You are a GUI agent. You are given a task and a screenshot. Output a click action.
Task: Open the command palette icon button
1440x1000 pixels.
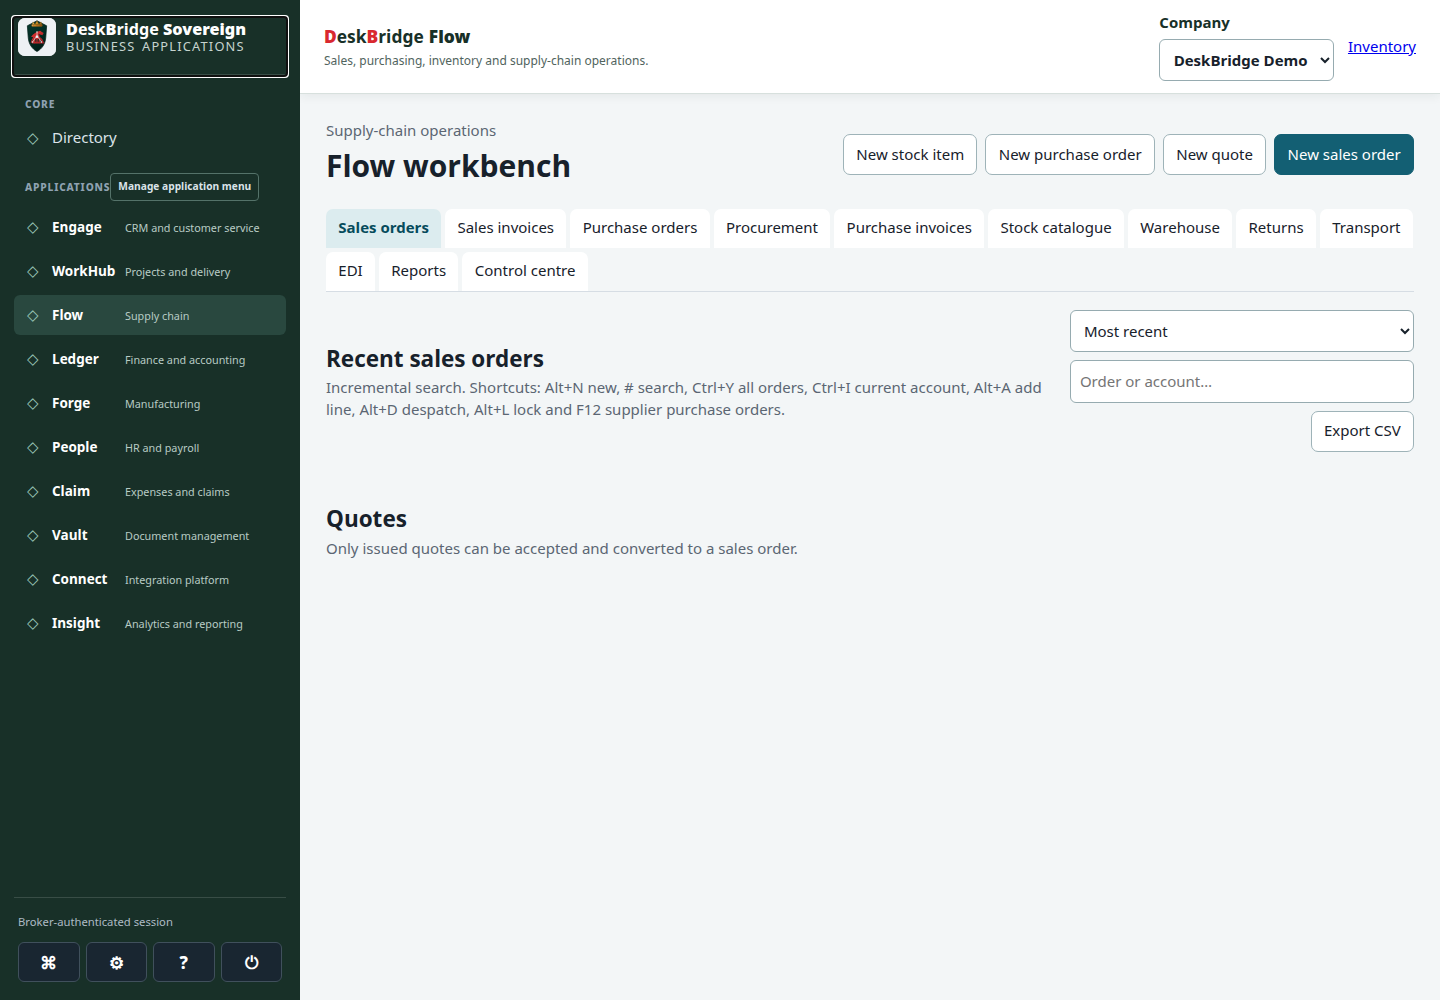(49, 962)
